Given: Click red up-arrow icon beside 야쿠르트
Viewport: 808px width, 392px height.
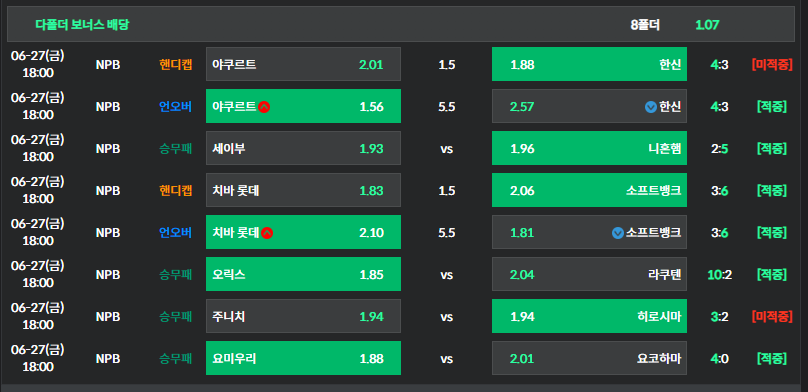Looking at the screenshot, I should click(264, 107).
